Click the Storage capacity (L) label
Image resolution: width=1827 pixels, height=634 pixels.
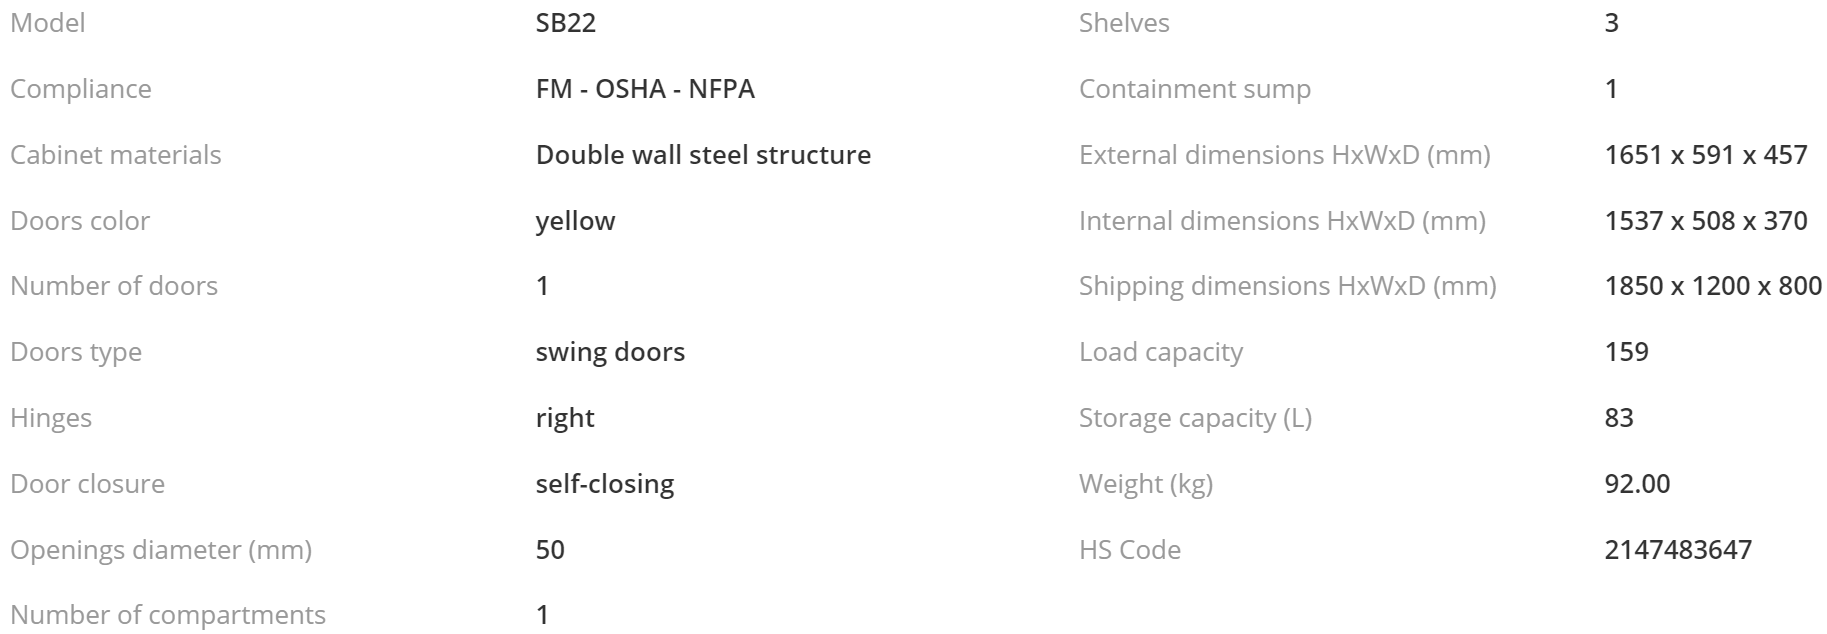coord(1195,418)
